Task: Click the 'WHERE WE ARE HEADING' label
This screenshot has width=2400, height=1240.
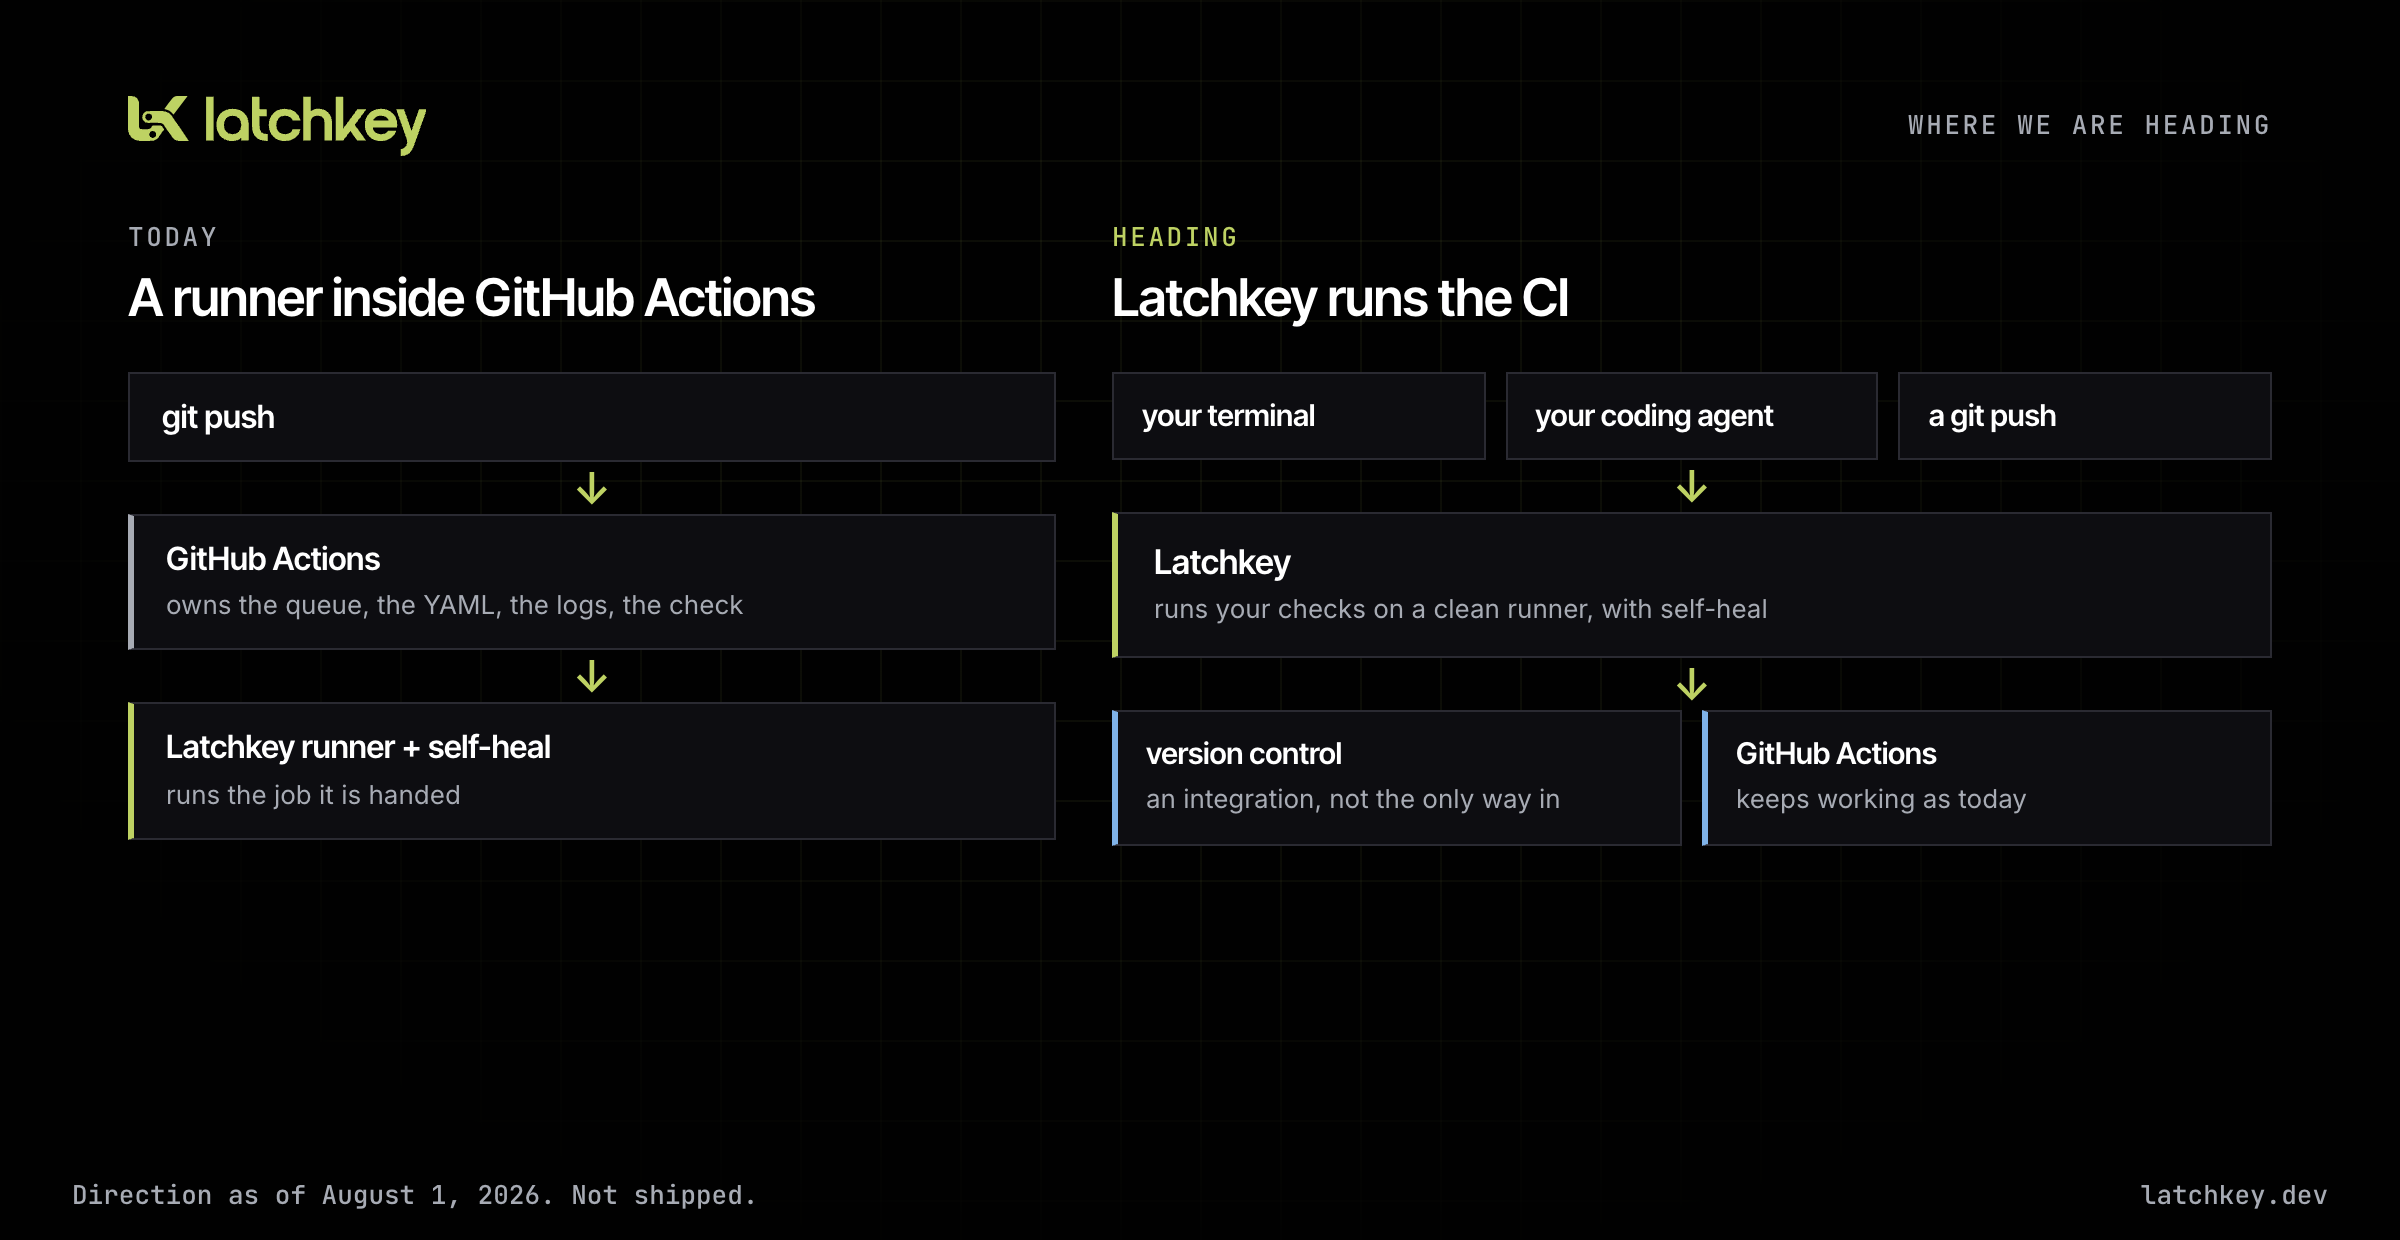Action: point(2089,125)
